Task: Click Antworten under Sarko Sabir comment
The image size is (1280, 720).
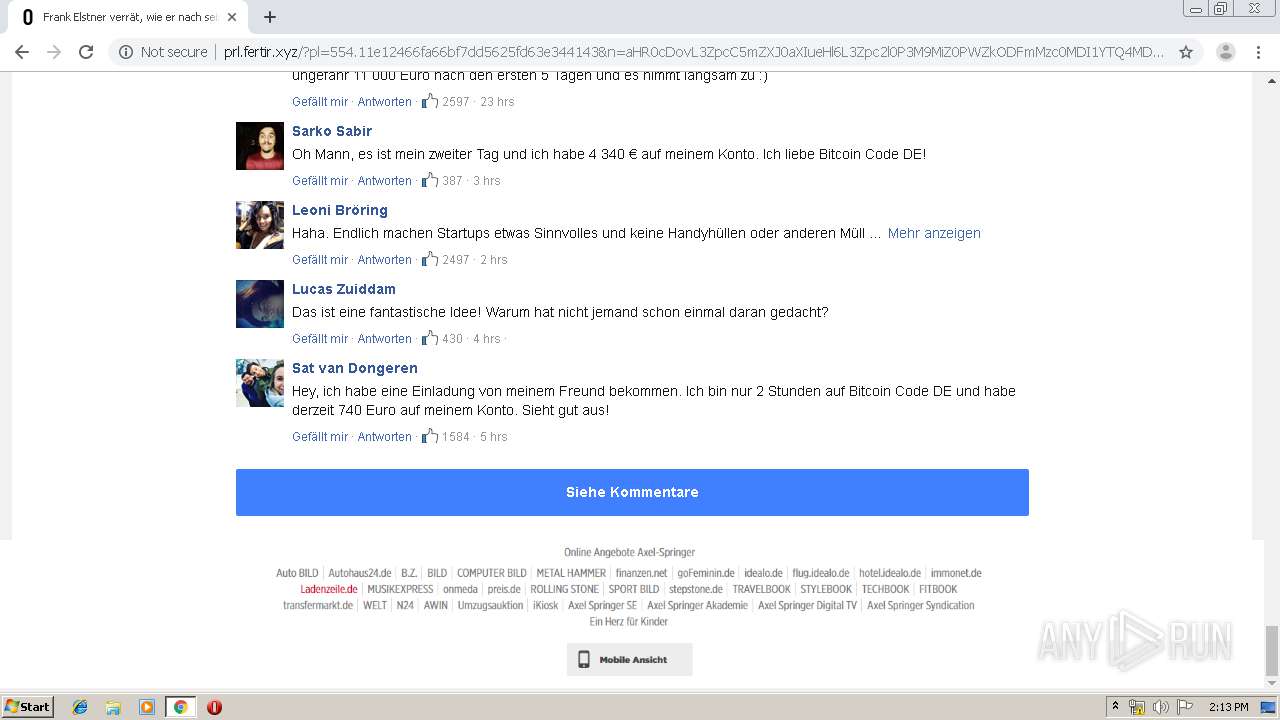Action: [x=385, y=181]
